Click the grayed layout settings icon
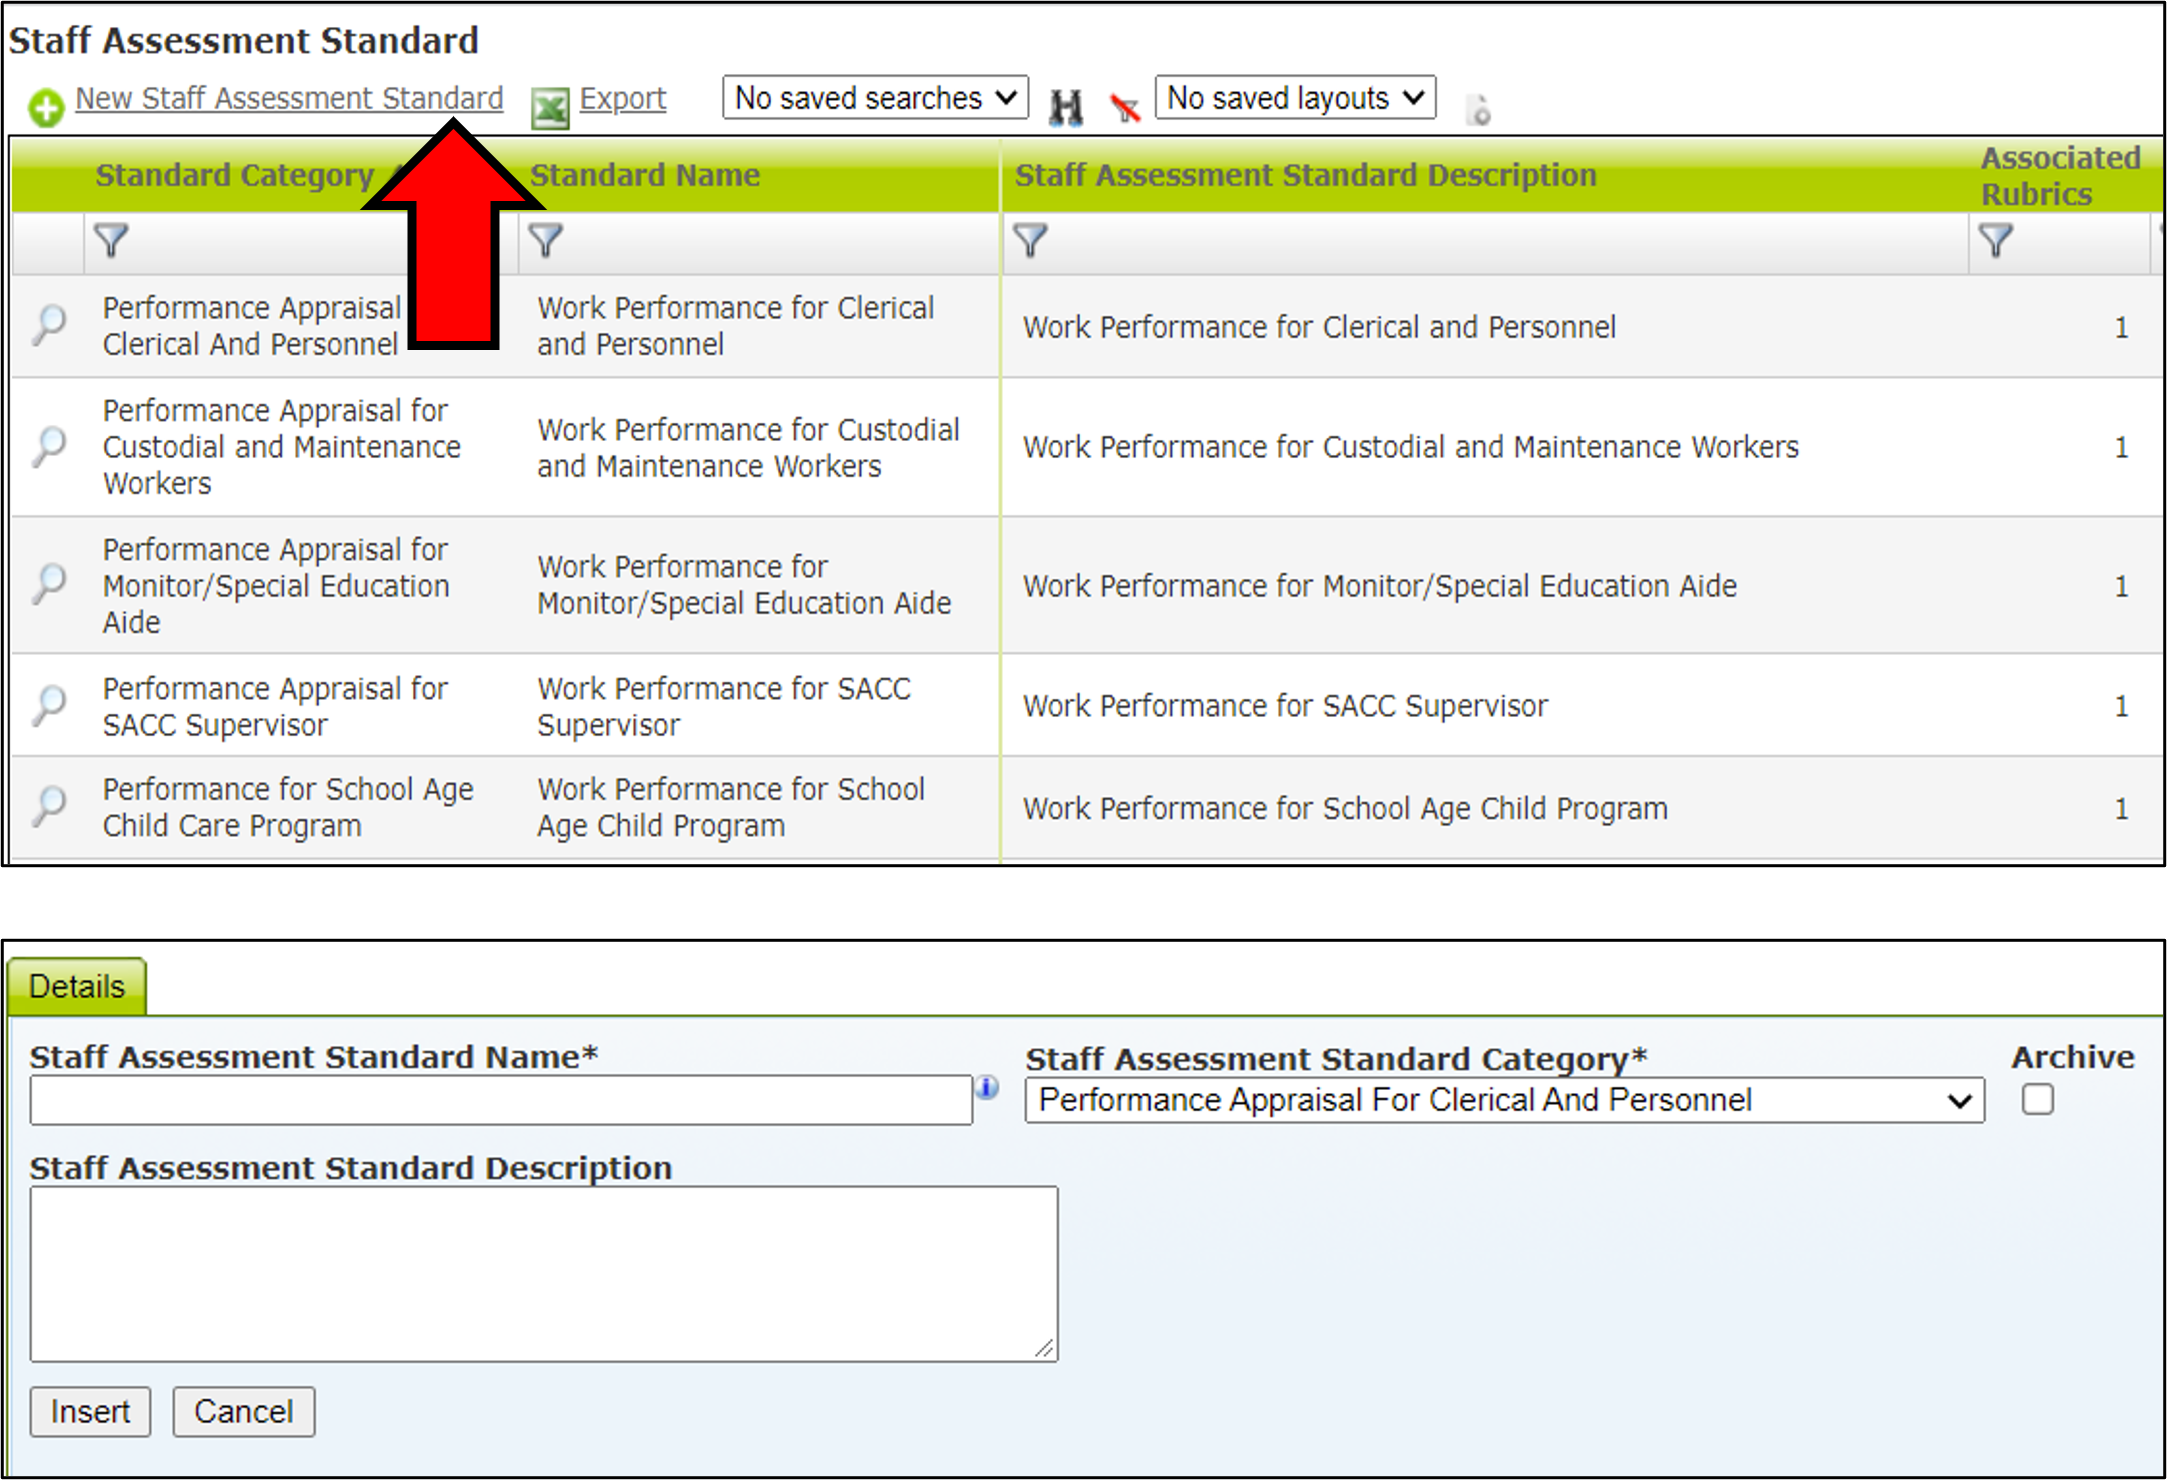 (x=1478, y=109)
